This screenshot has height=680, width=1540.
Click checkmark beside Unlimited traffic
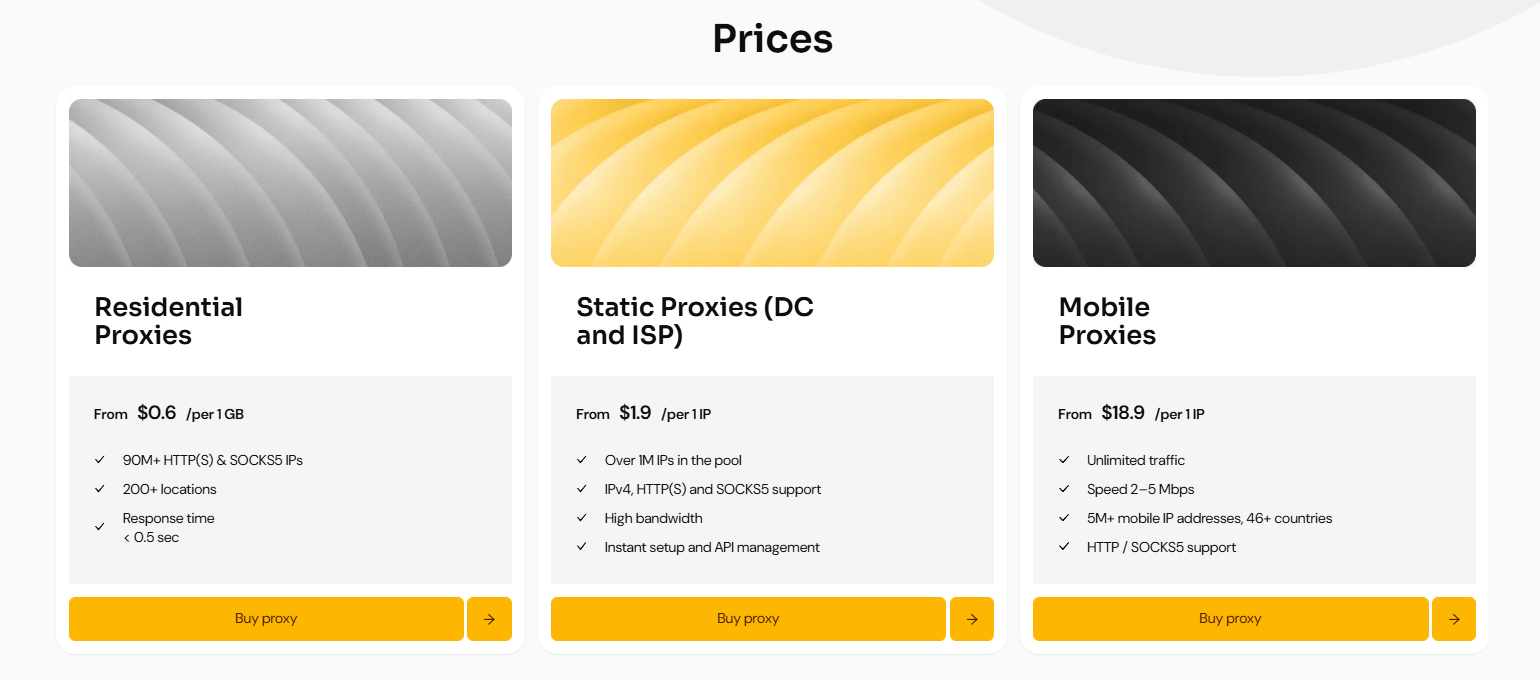point(1064,460)
